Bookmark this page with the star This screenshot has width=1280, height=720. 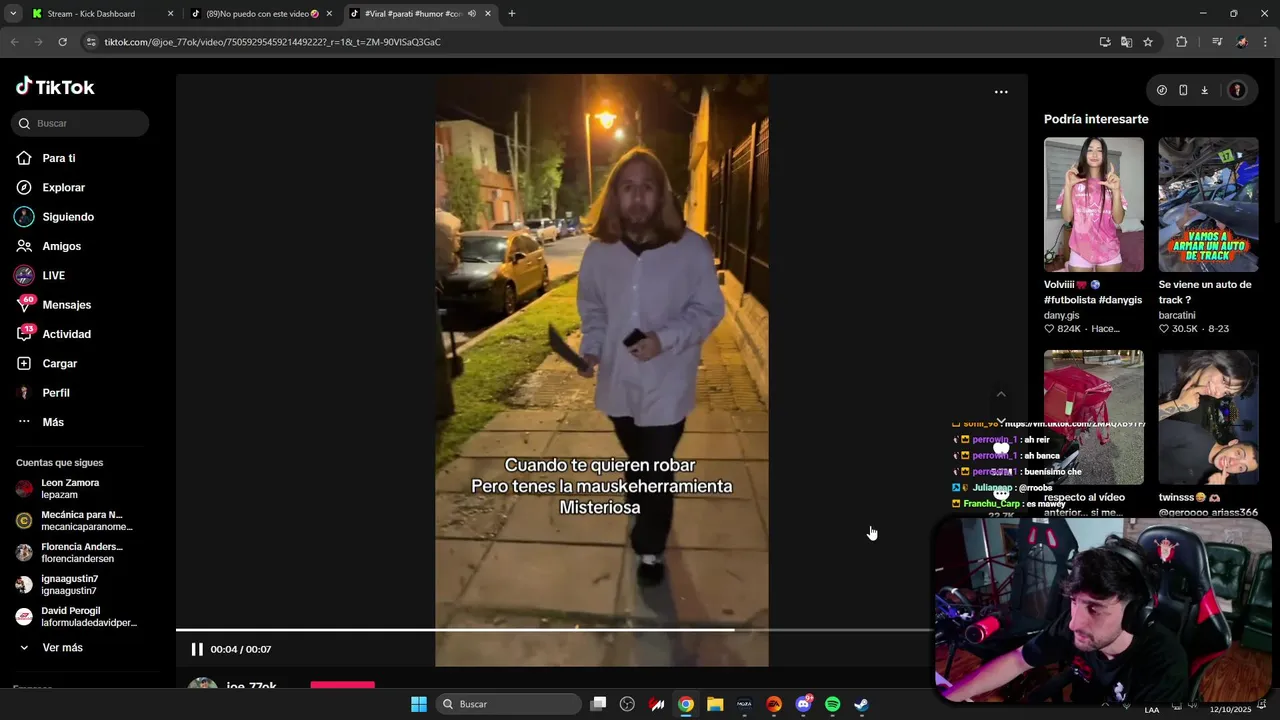[1148, 42]
